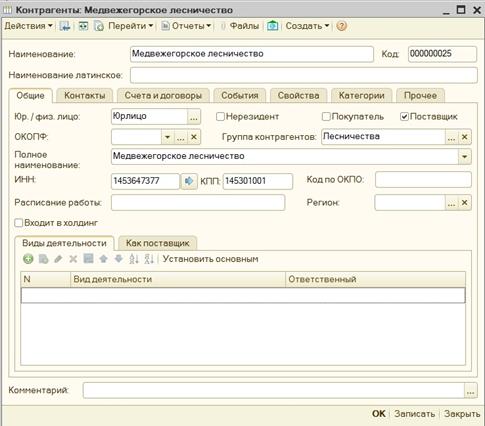Clear the ОКОПФ field with X button
This screenshot has width=485, height=426.
(194, 137)
